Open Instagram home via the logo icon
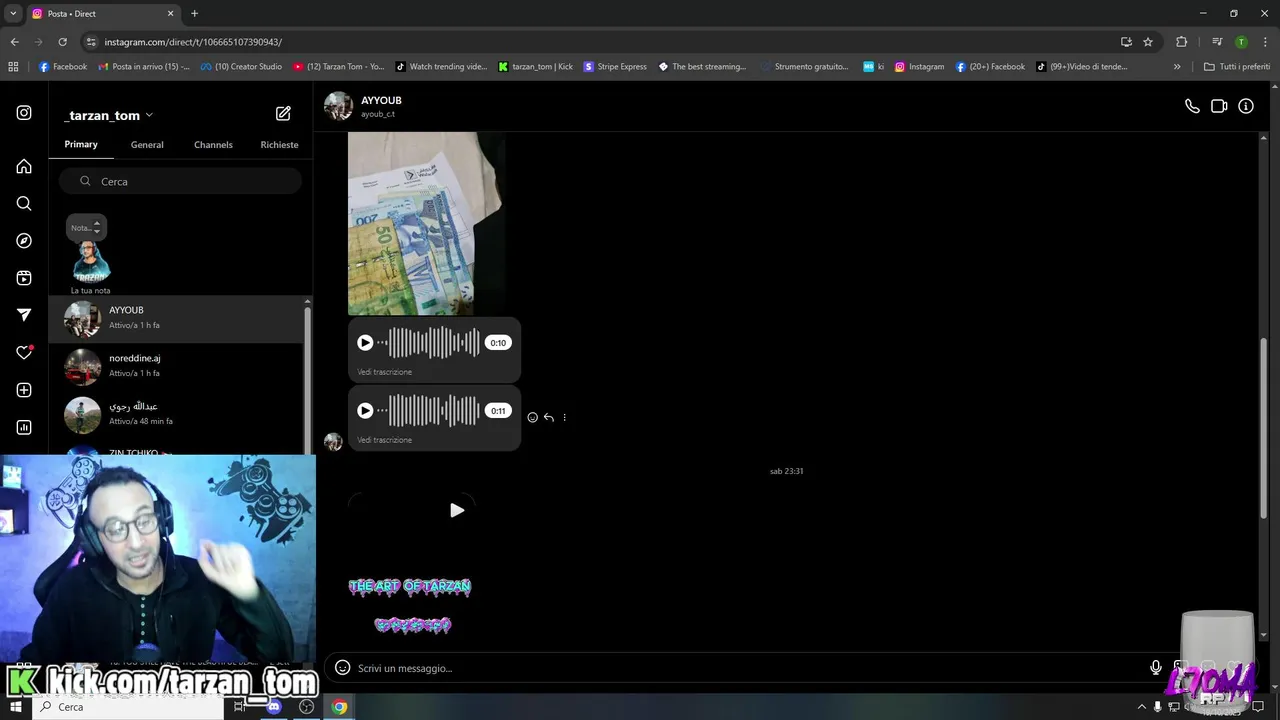1280x720 pixels. [24, 113]
